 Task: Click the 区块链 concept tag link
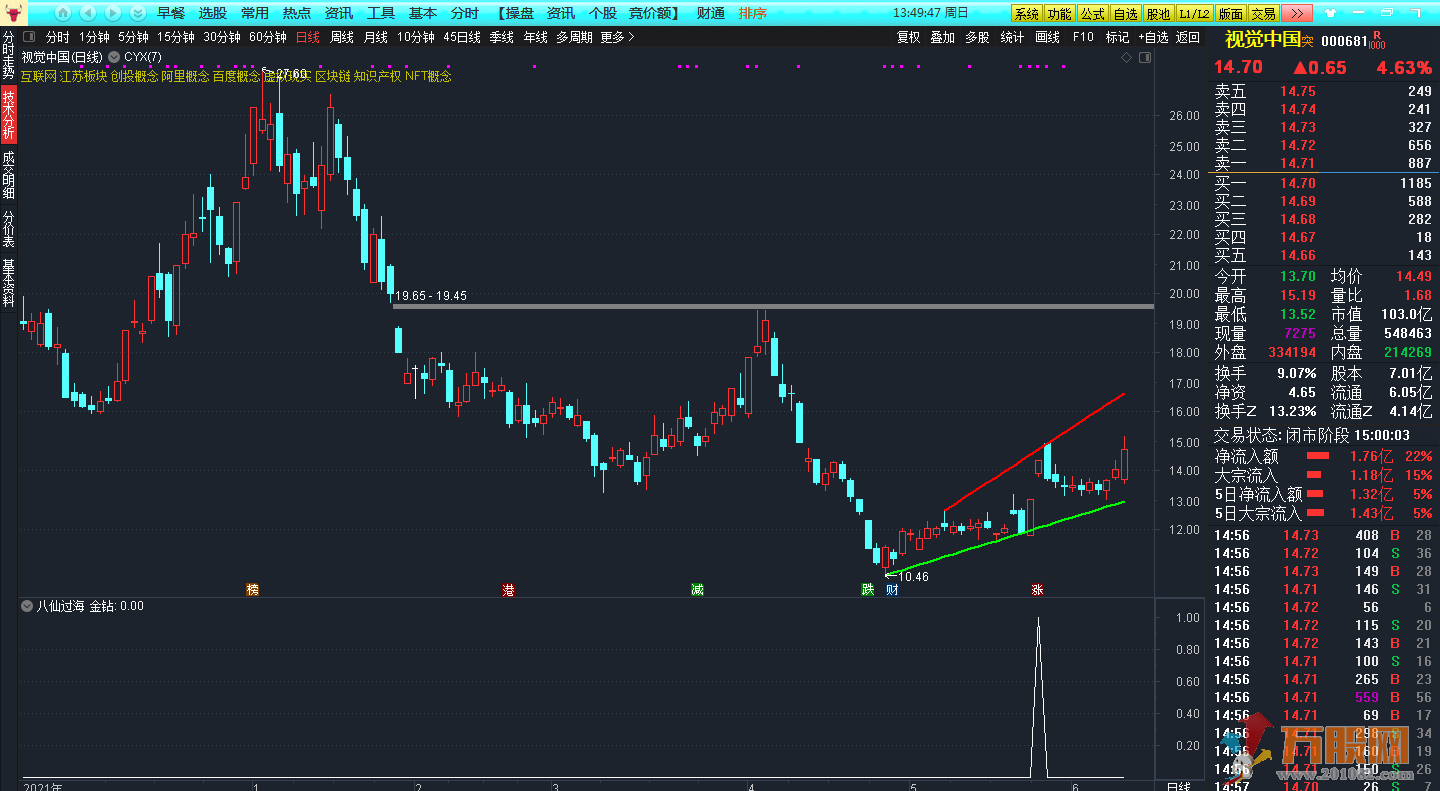(332, 76)
